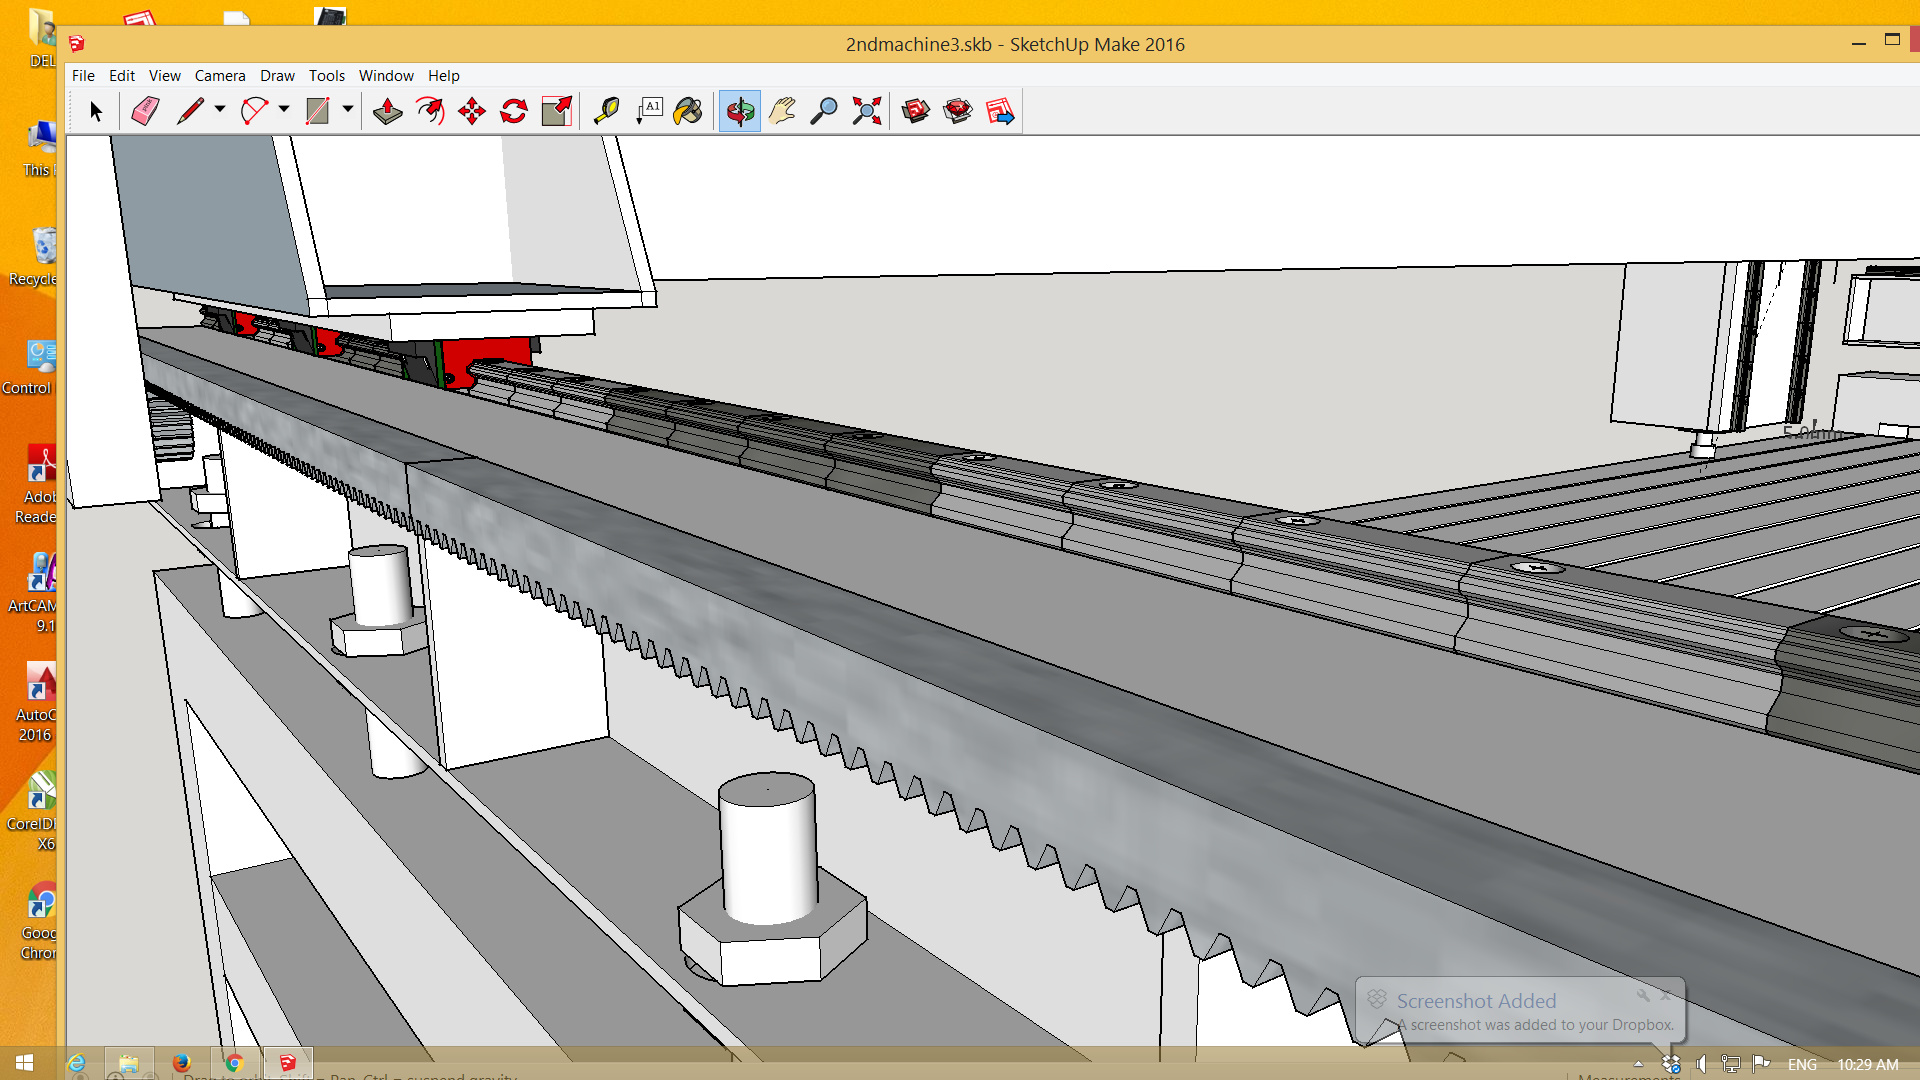Select the Scale tool
Screen dimensions: 1920x1080
pos(556,111)
